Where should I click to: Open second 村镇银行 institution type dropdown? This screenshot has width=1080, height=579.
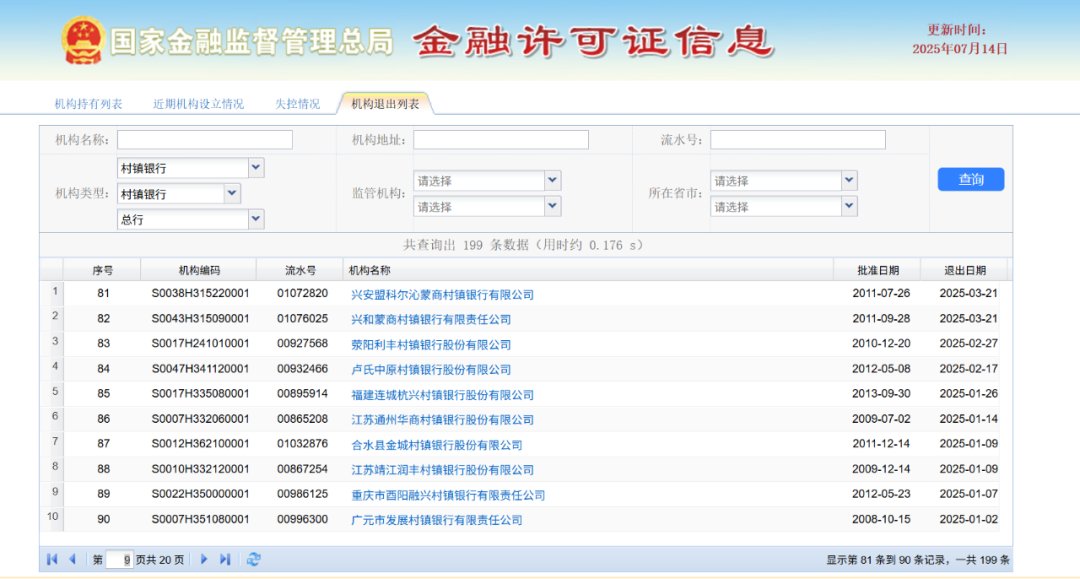tap(232, 193)
